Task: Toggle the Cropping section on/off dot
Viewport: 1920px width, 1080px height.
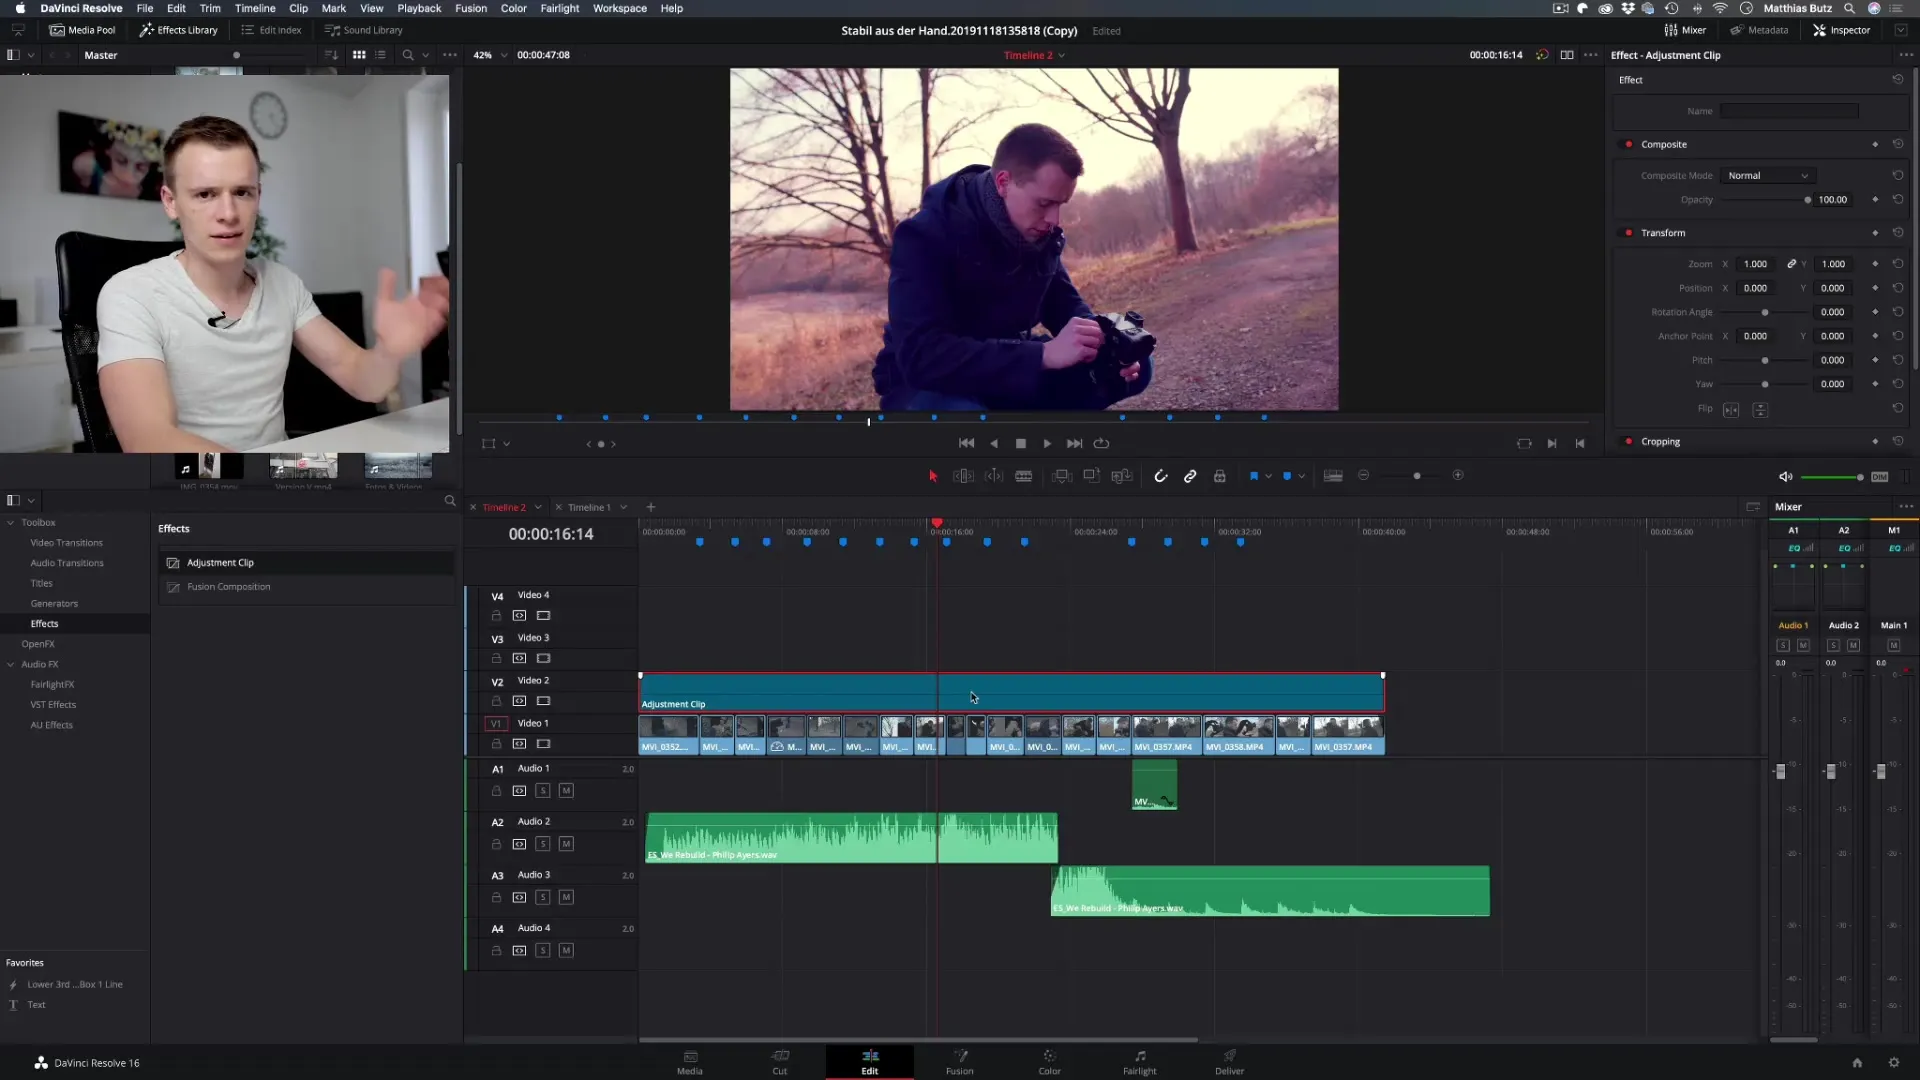Action: click(x=1629, y=442)
